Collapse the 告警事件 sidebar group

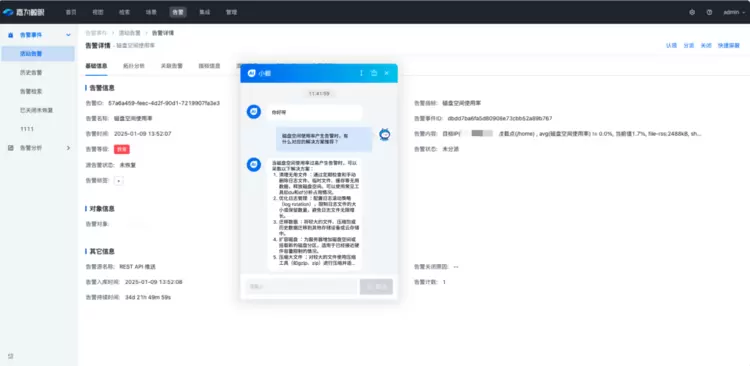[68, 35]
